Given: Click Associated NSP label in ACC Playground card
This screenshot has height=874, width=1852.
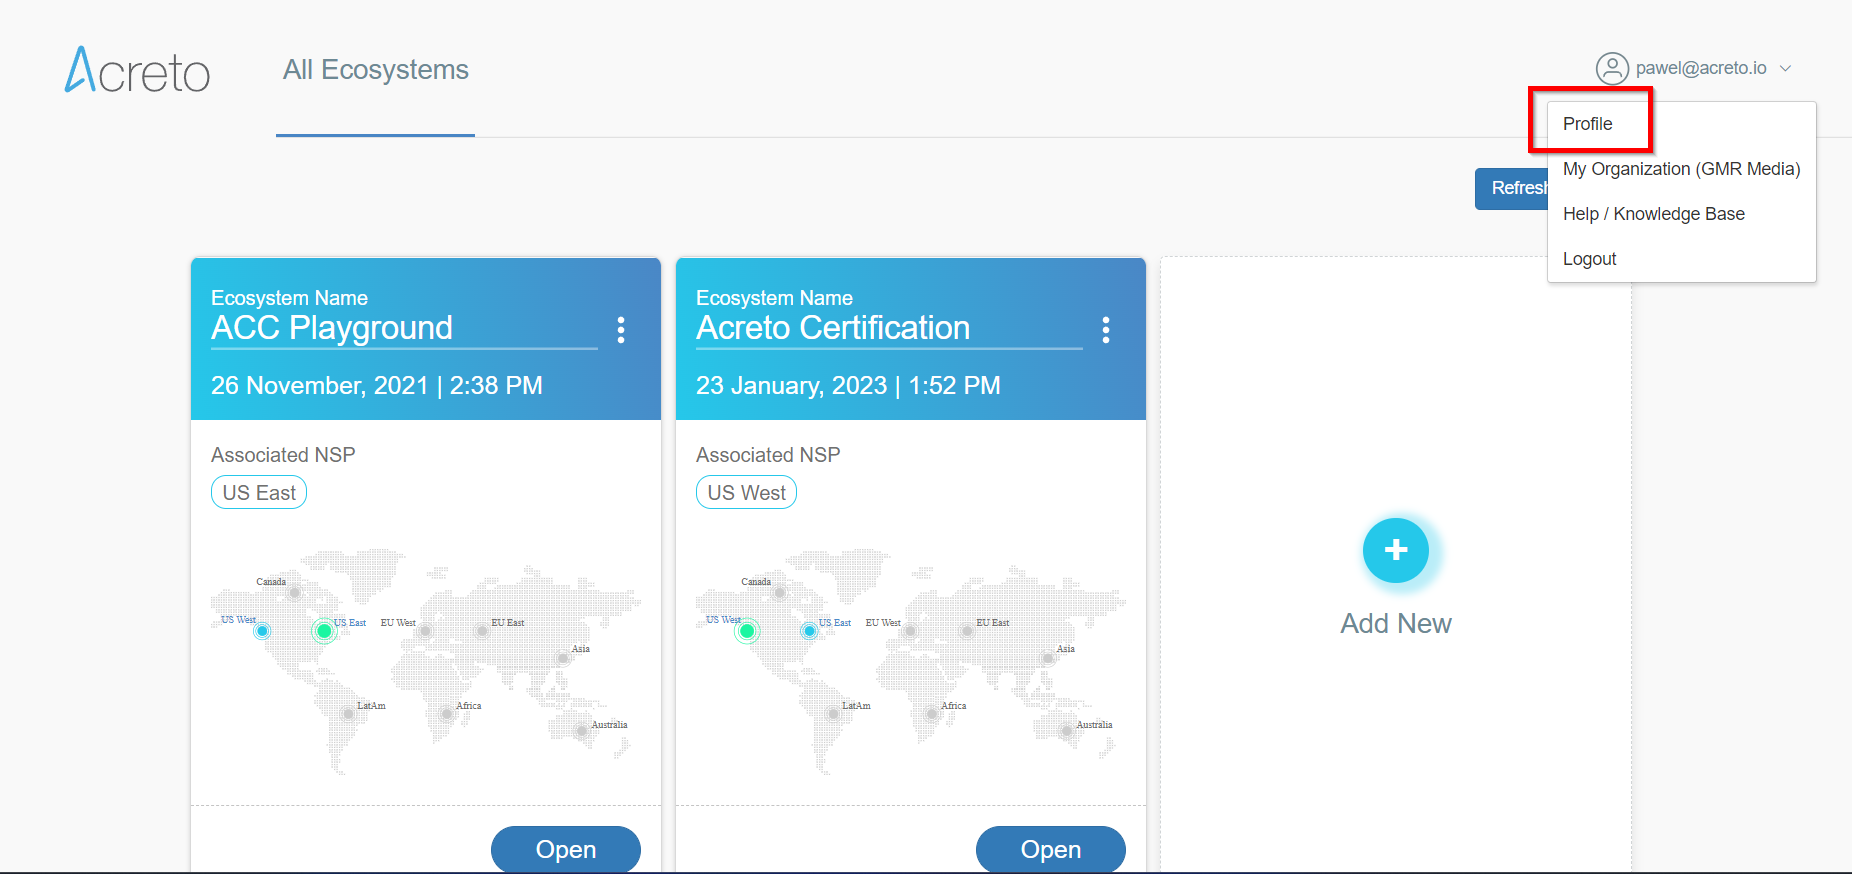Looking at the screenshot, I should tap(283, 455).
